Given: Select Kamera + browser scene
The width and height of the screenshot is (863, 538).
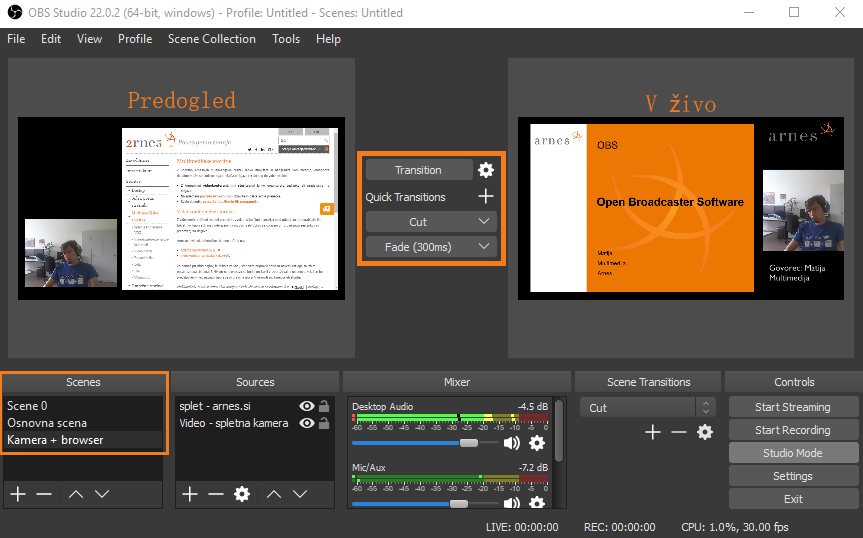Looking at the screenshot, I should (83, 440).
